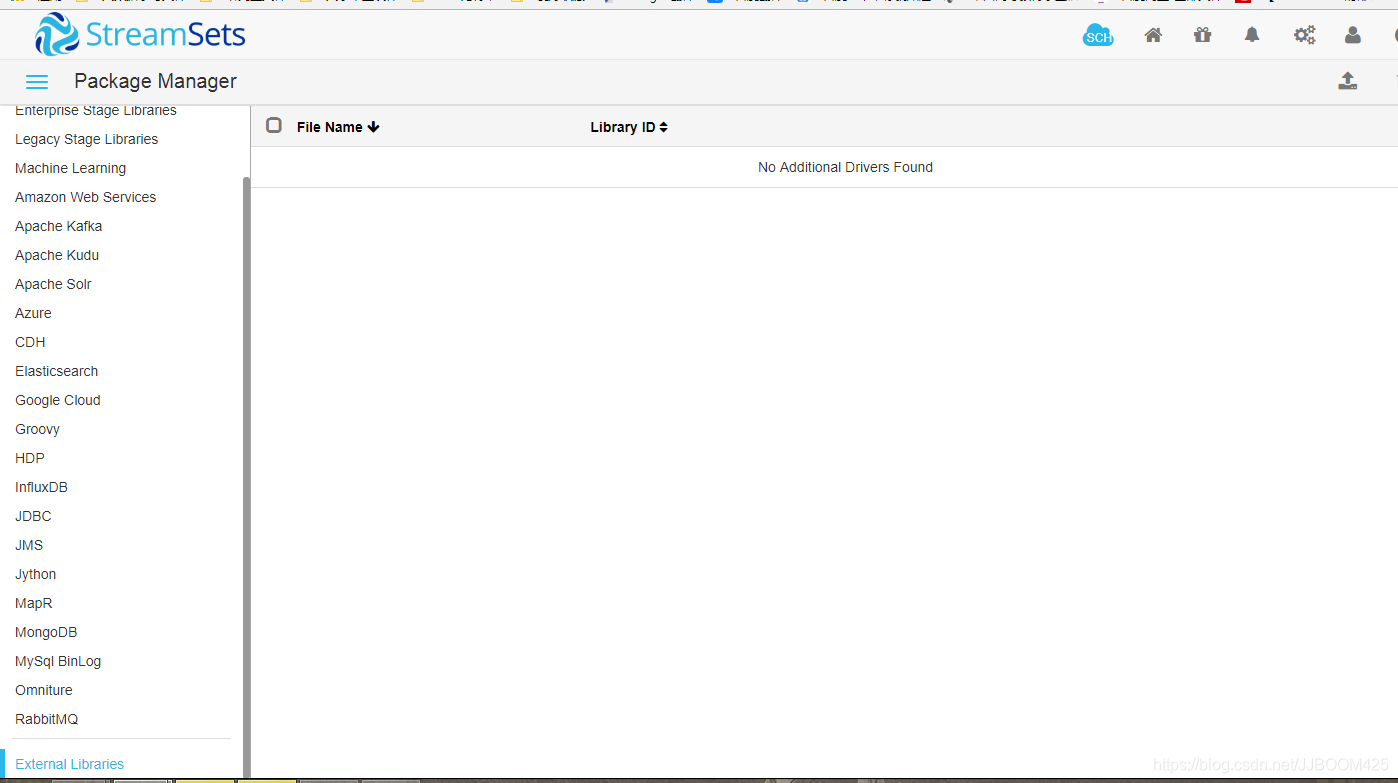Choose InfluxDB library category

(x=41, y=487)
